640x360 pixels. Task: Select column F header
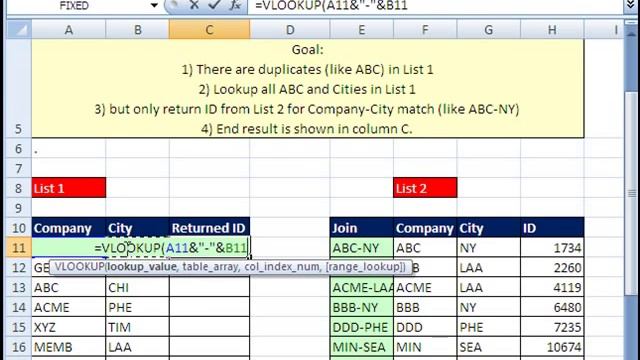click(425, 29)
